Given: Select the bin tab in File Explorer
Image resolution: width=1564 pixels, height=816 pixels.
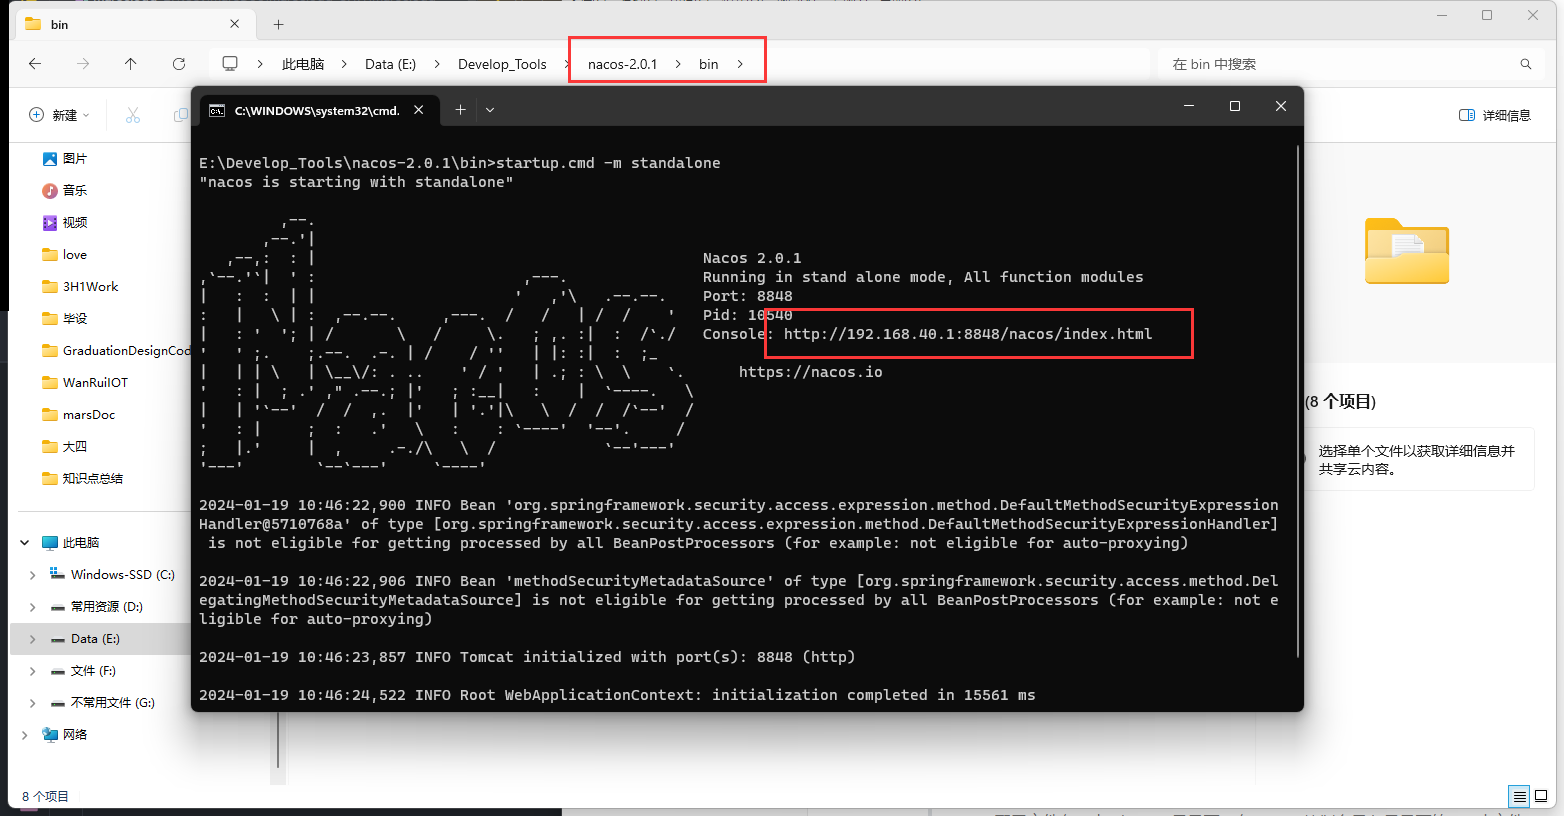Looking at the screenshot, I should (133, 24).
